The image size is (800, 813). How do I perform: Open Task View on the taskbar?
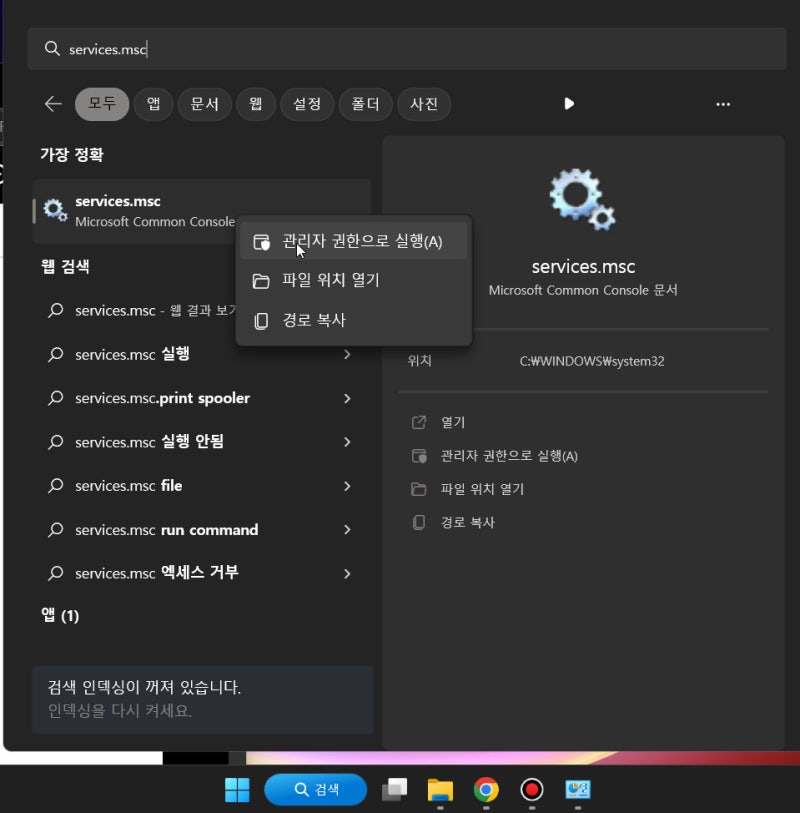coord(395,789)
